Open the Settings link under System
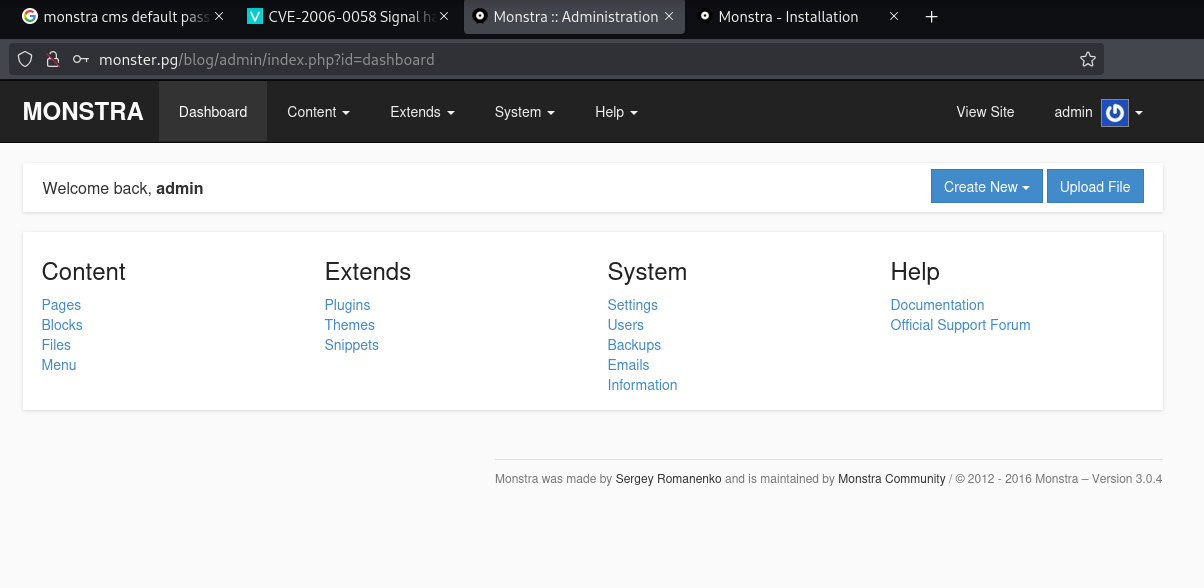Image resolution: width=1204 pixels, height=588 pixels. (x=633, y=305)
